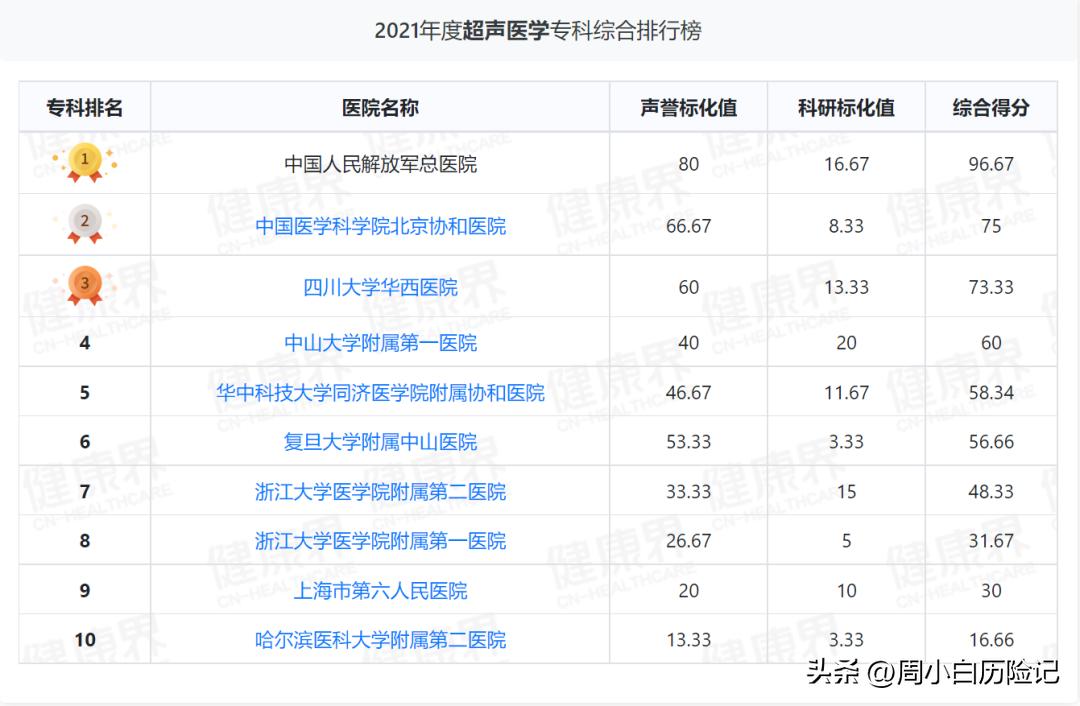The height and width of the screenshot is (706, 1080).
Task: Click the 科研标化值 column header
Action: pyautogui.click(x=846, y=108)
